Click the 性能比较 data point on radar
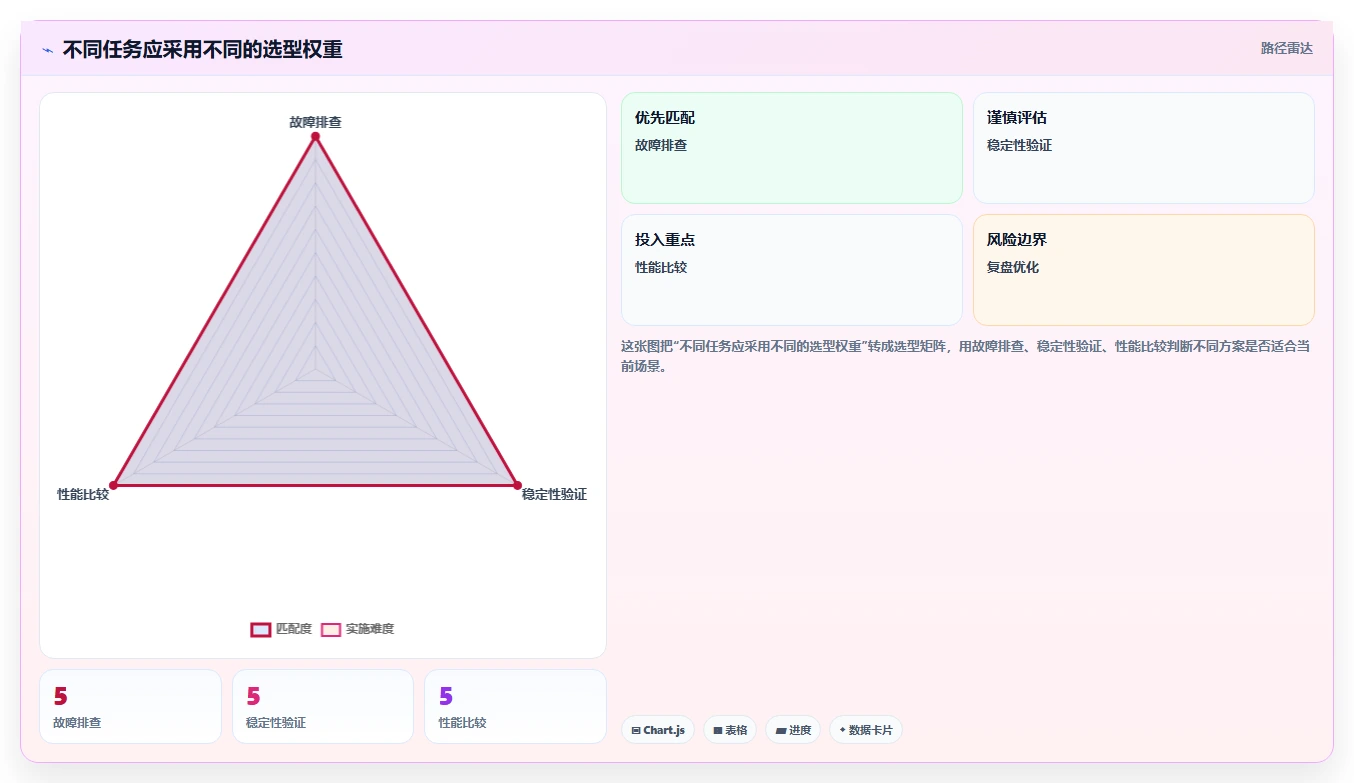1354x783 pixels. point(113,485)
